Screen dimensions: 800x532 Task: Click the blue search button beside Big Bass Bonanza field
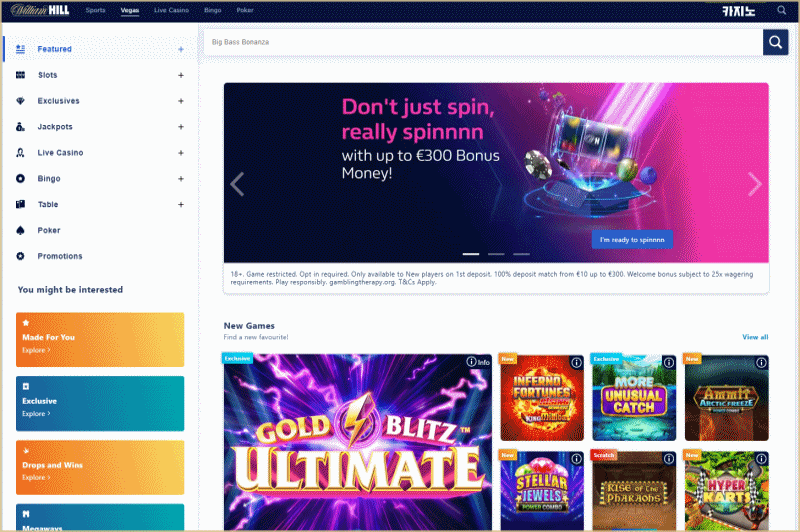(x=776, y=42)
